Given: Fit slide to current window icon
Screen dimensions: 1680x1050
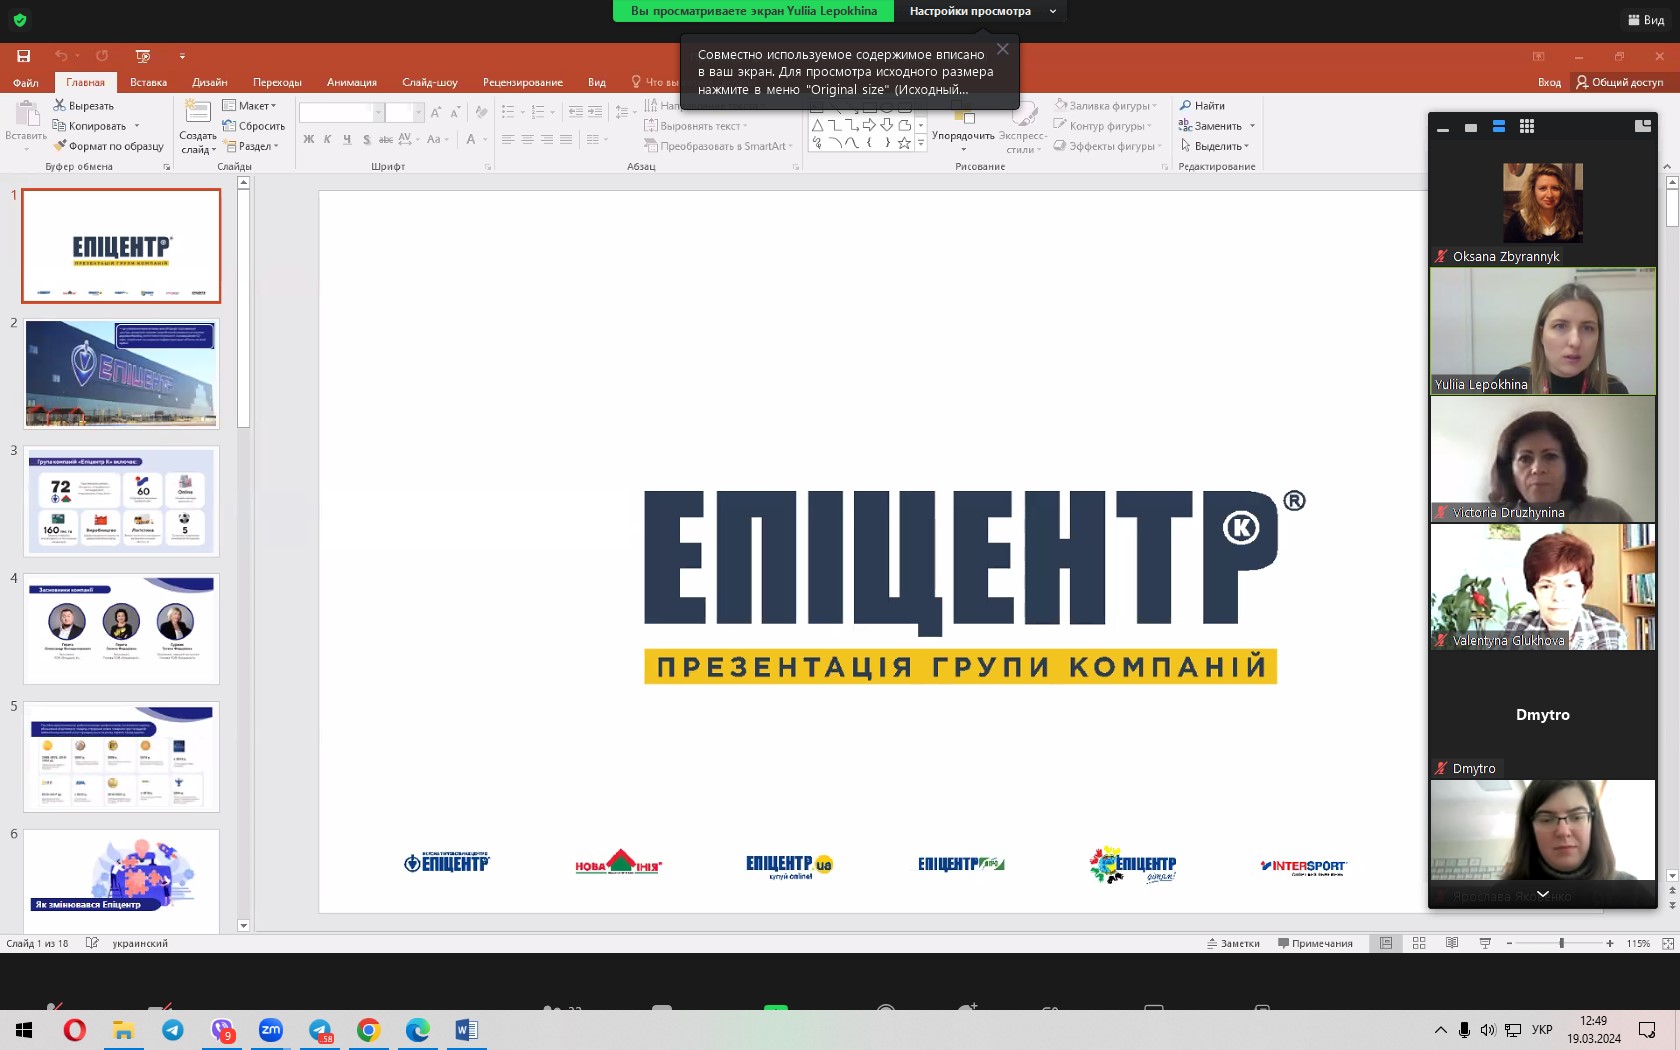Looking at the screenshot, I should click(1668, 943).
